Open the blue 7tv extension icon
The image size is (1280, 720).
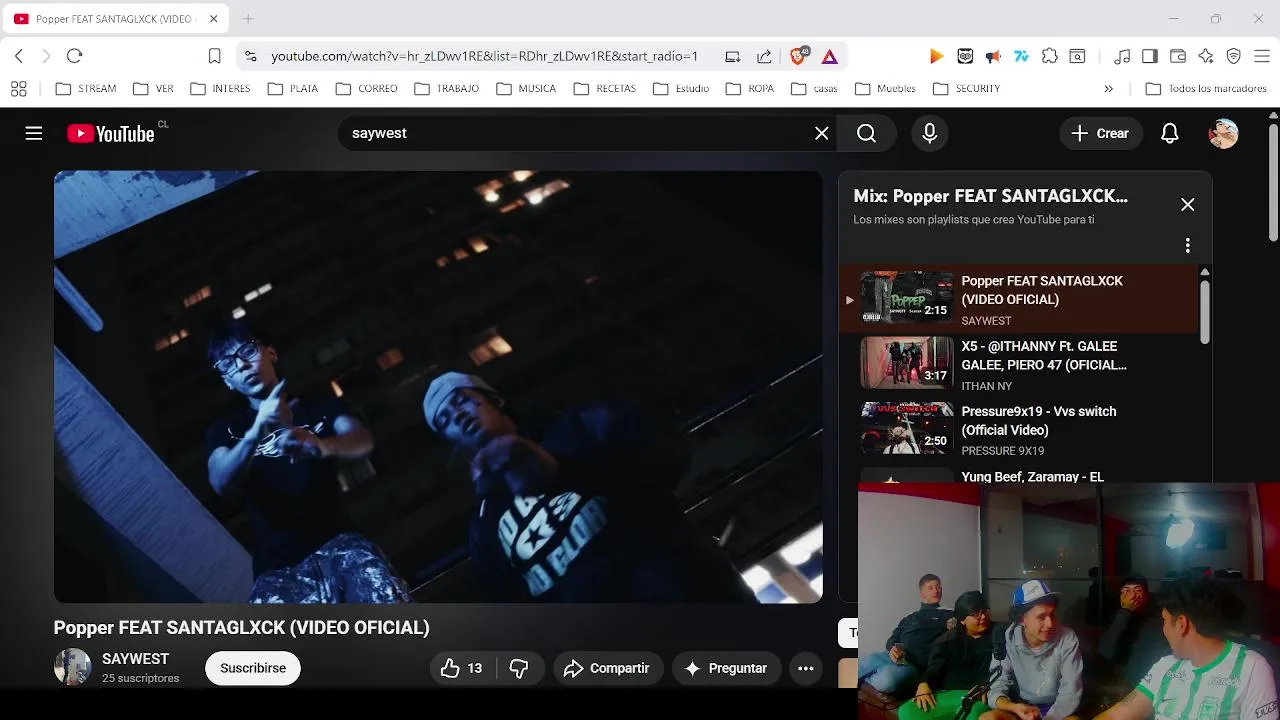(x=1021, y=56)
